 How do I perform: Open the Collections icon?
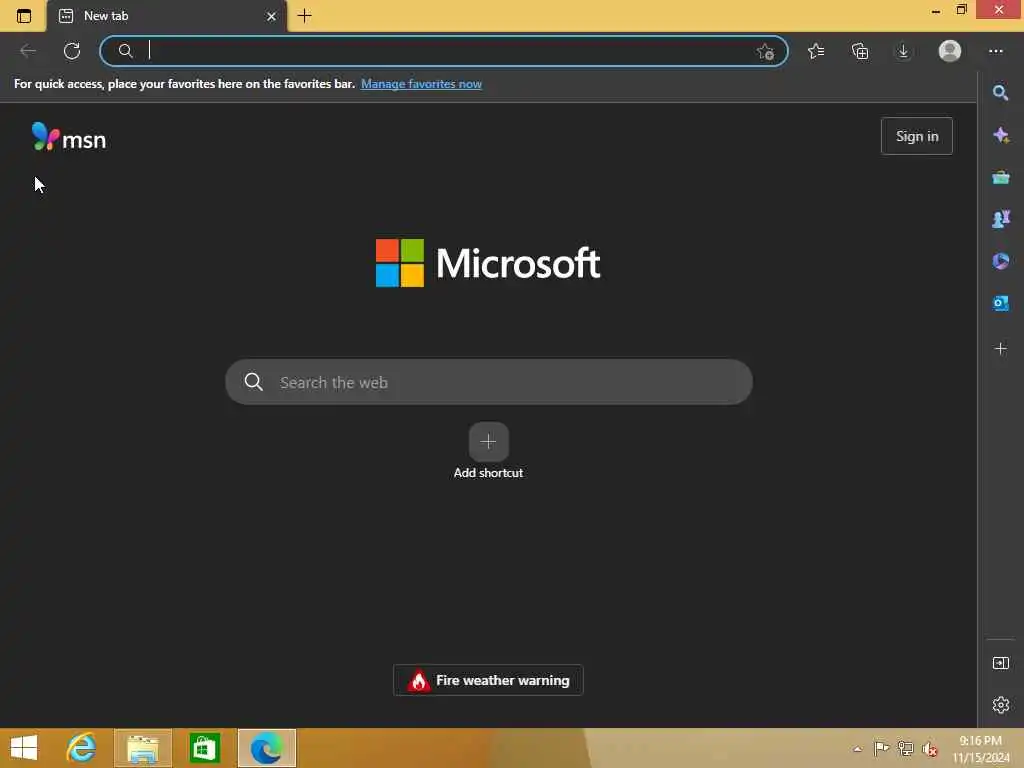(860, 51)
